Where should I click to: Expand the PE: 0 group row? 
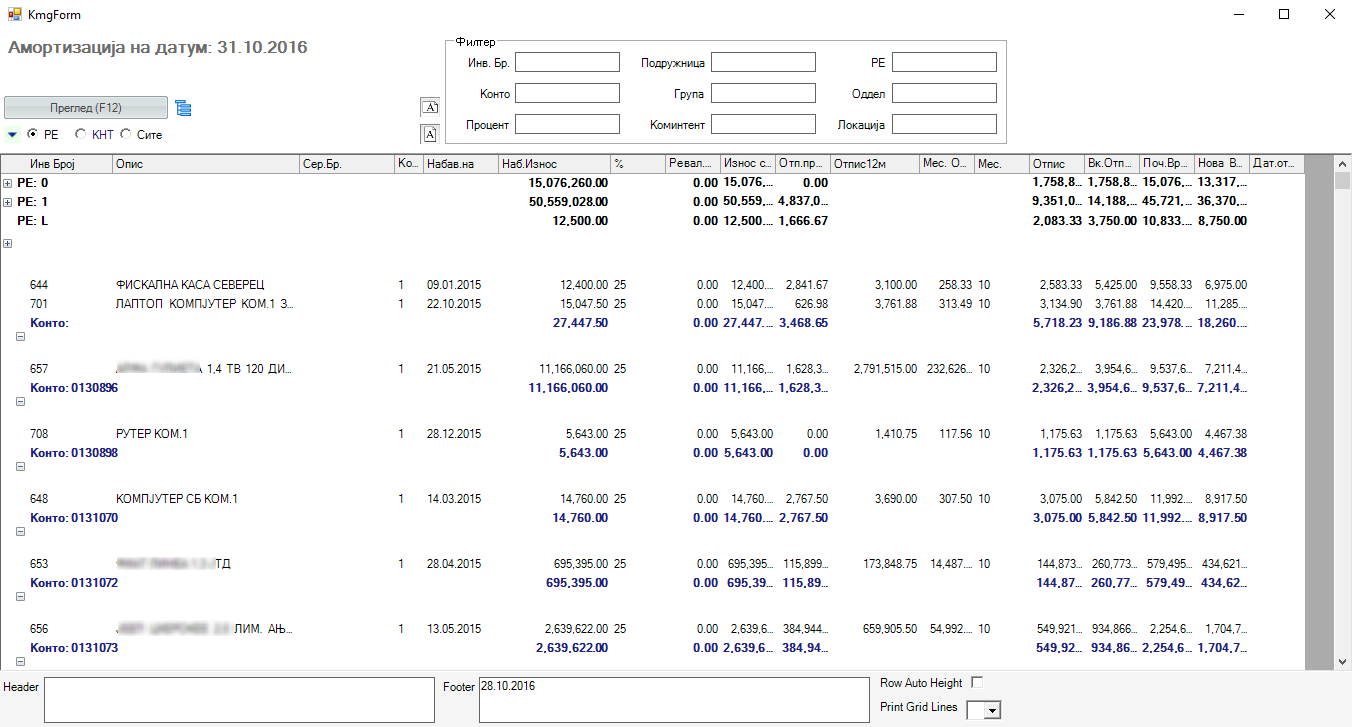pyautogui.click(x=8, y=183)
